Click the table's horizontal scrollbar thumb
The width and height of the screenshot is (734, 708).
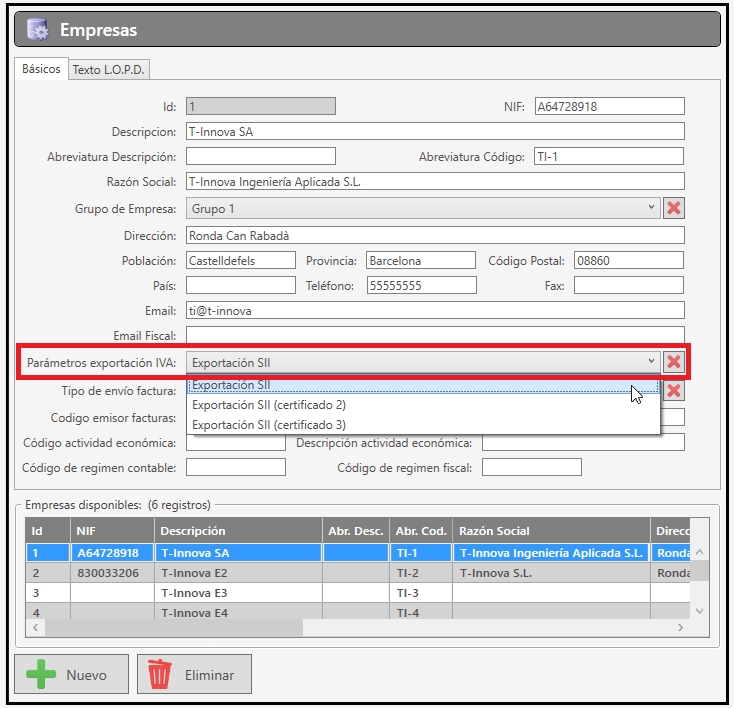(x=174, y=627)
